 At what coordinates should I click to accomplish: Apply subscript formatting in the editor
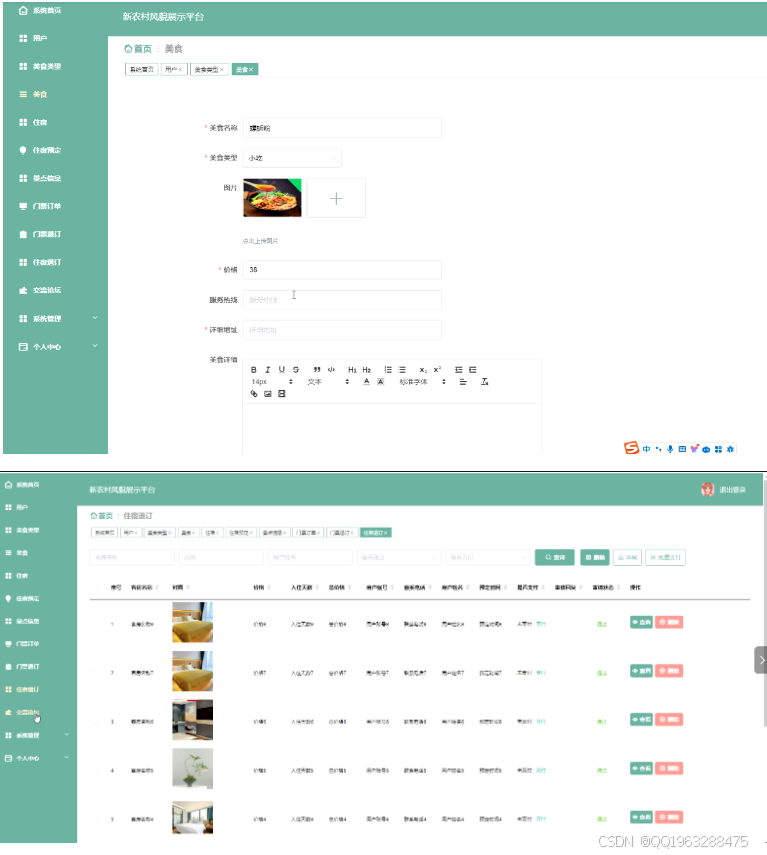(x=423, y=370)
